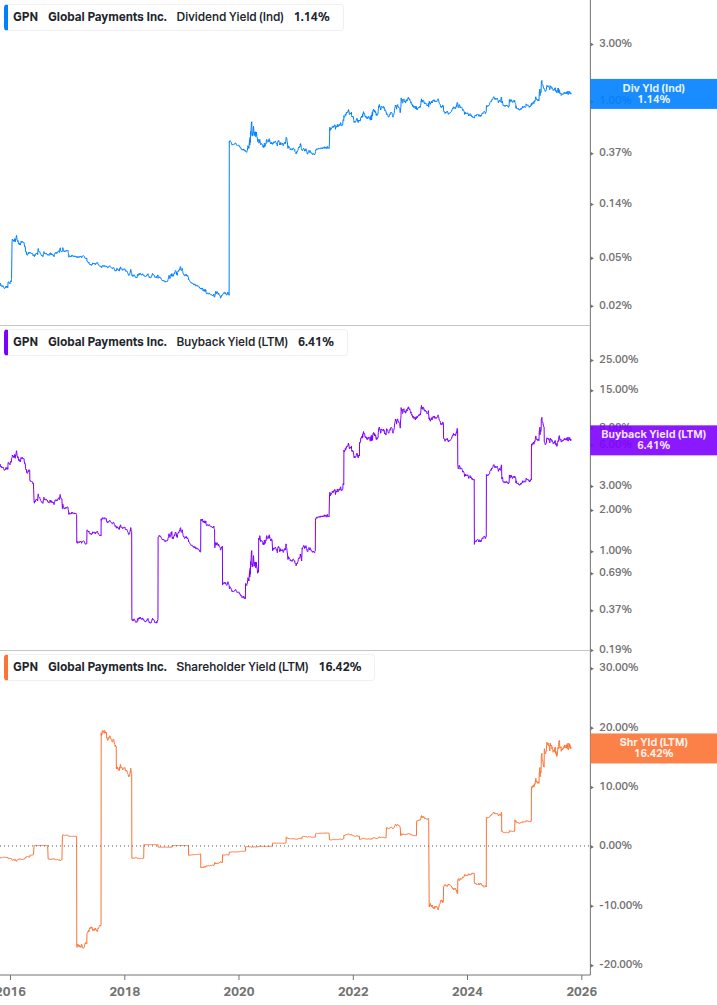Click GPN ticker in the Shareholder Yield legend
Screen dimensions: 717x1005
(25, 667)
